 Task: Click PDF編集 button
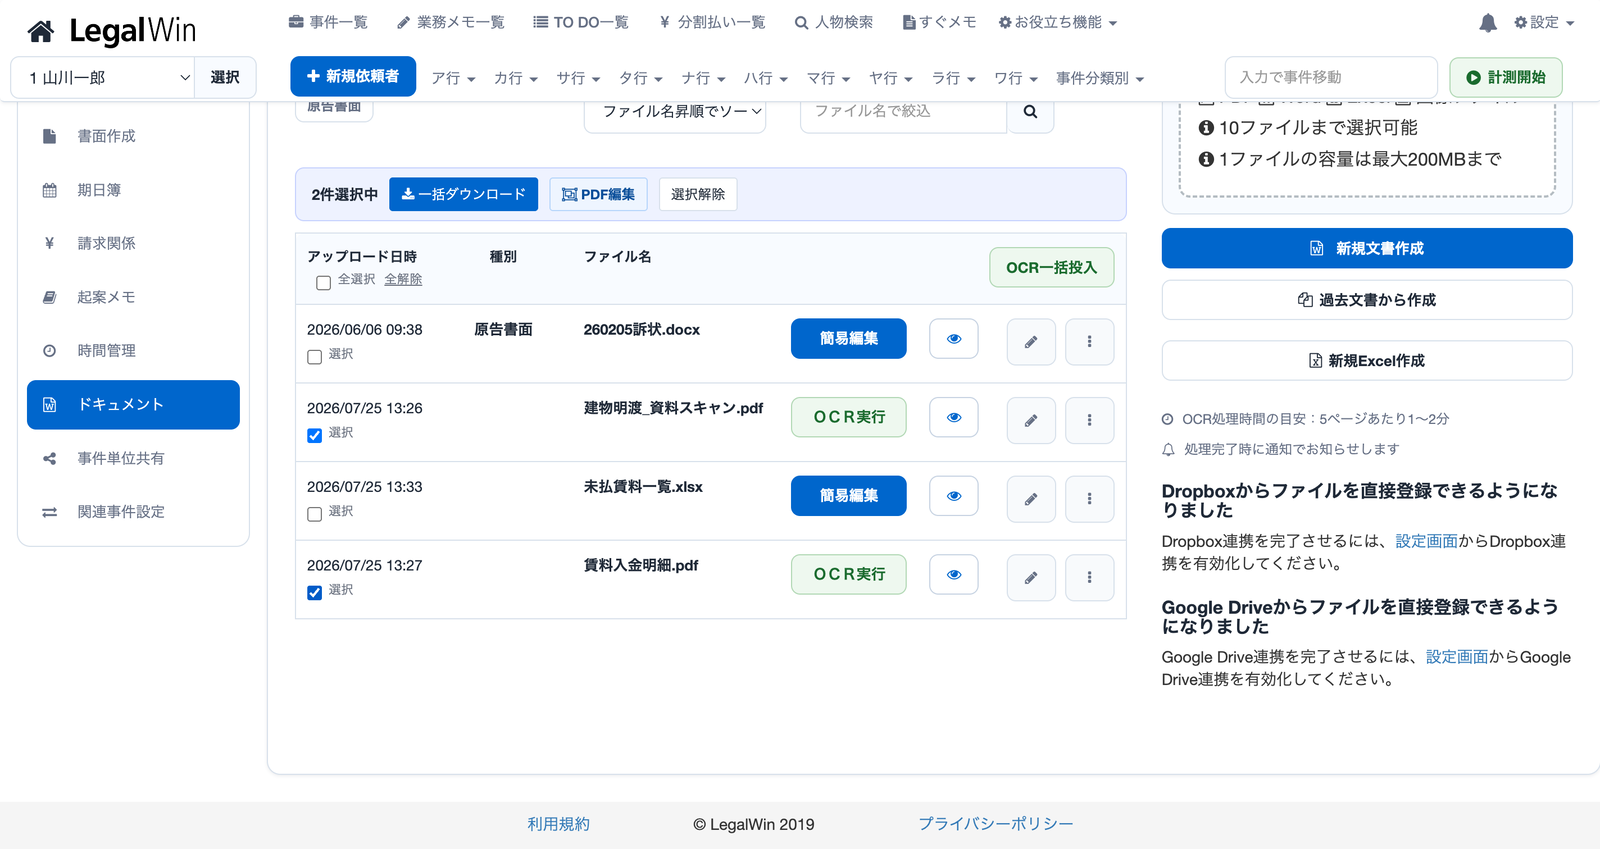coord(598,194)
